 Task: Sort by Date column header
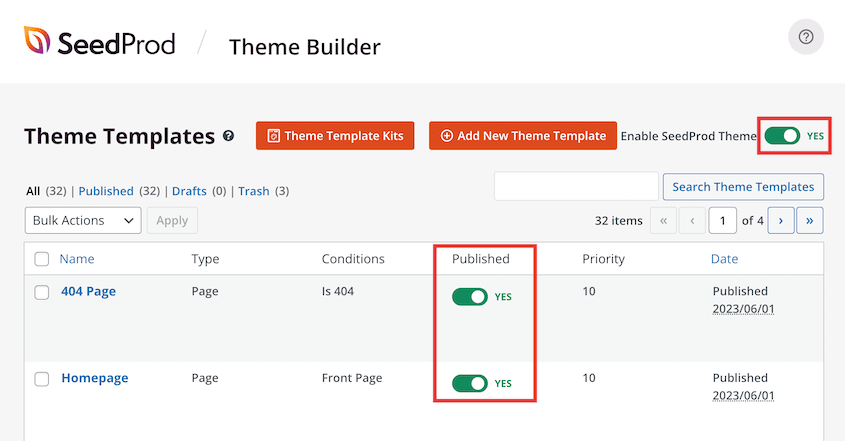pyautogui.click(x=724, y=259)
